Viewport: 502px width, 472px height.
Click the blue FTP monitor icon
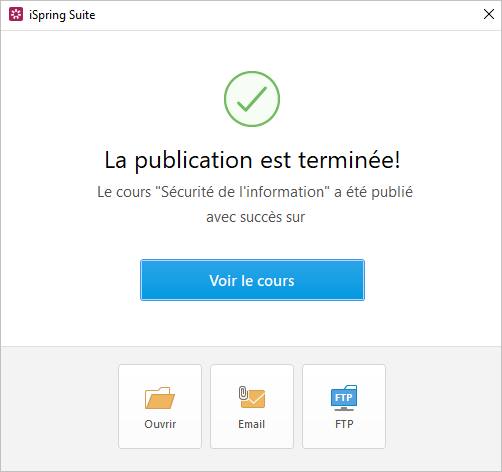pyautogui.click(x=344, y=398)
